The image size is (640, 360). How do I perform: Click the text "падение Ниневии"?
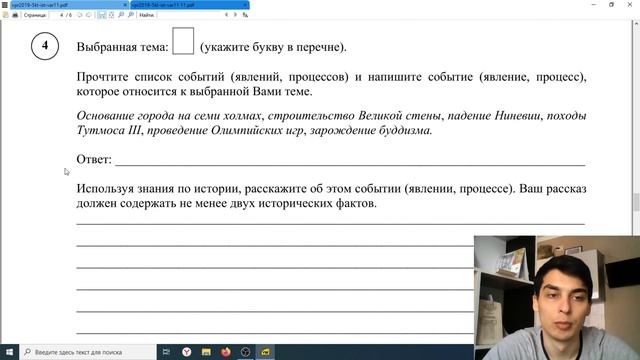coord(493,116)
